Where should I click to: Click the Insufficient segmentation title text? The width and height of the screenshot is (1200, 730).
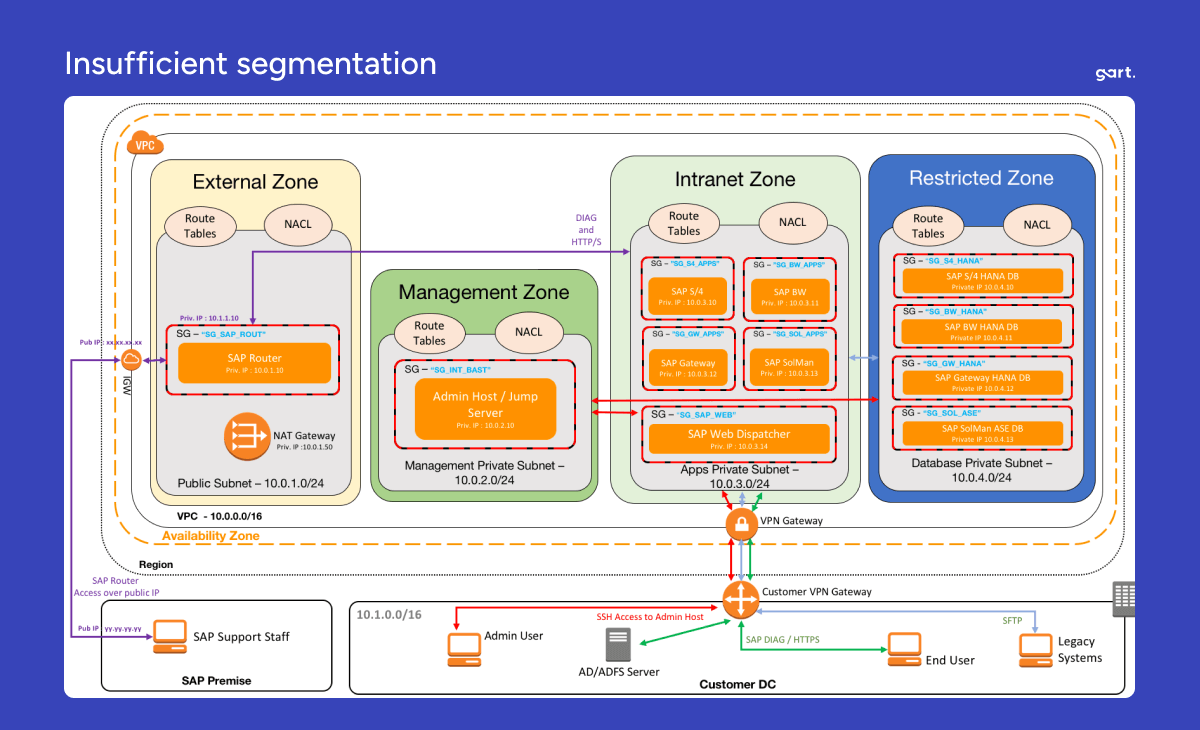pos(250,63)
